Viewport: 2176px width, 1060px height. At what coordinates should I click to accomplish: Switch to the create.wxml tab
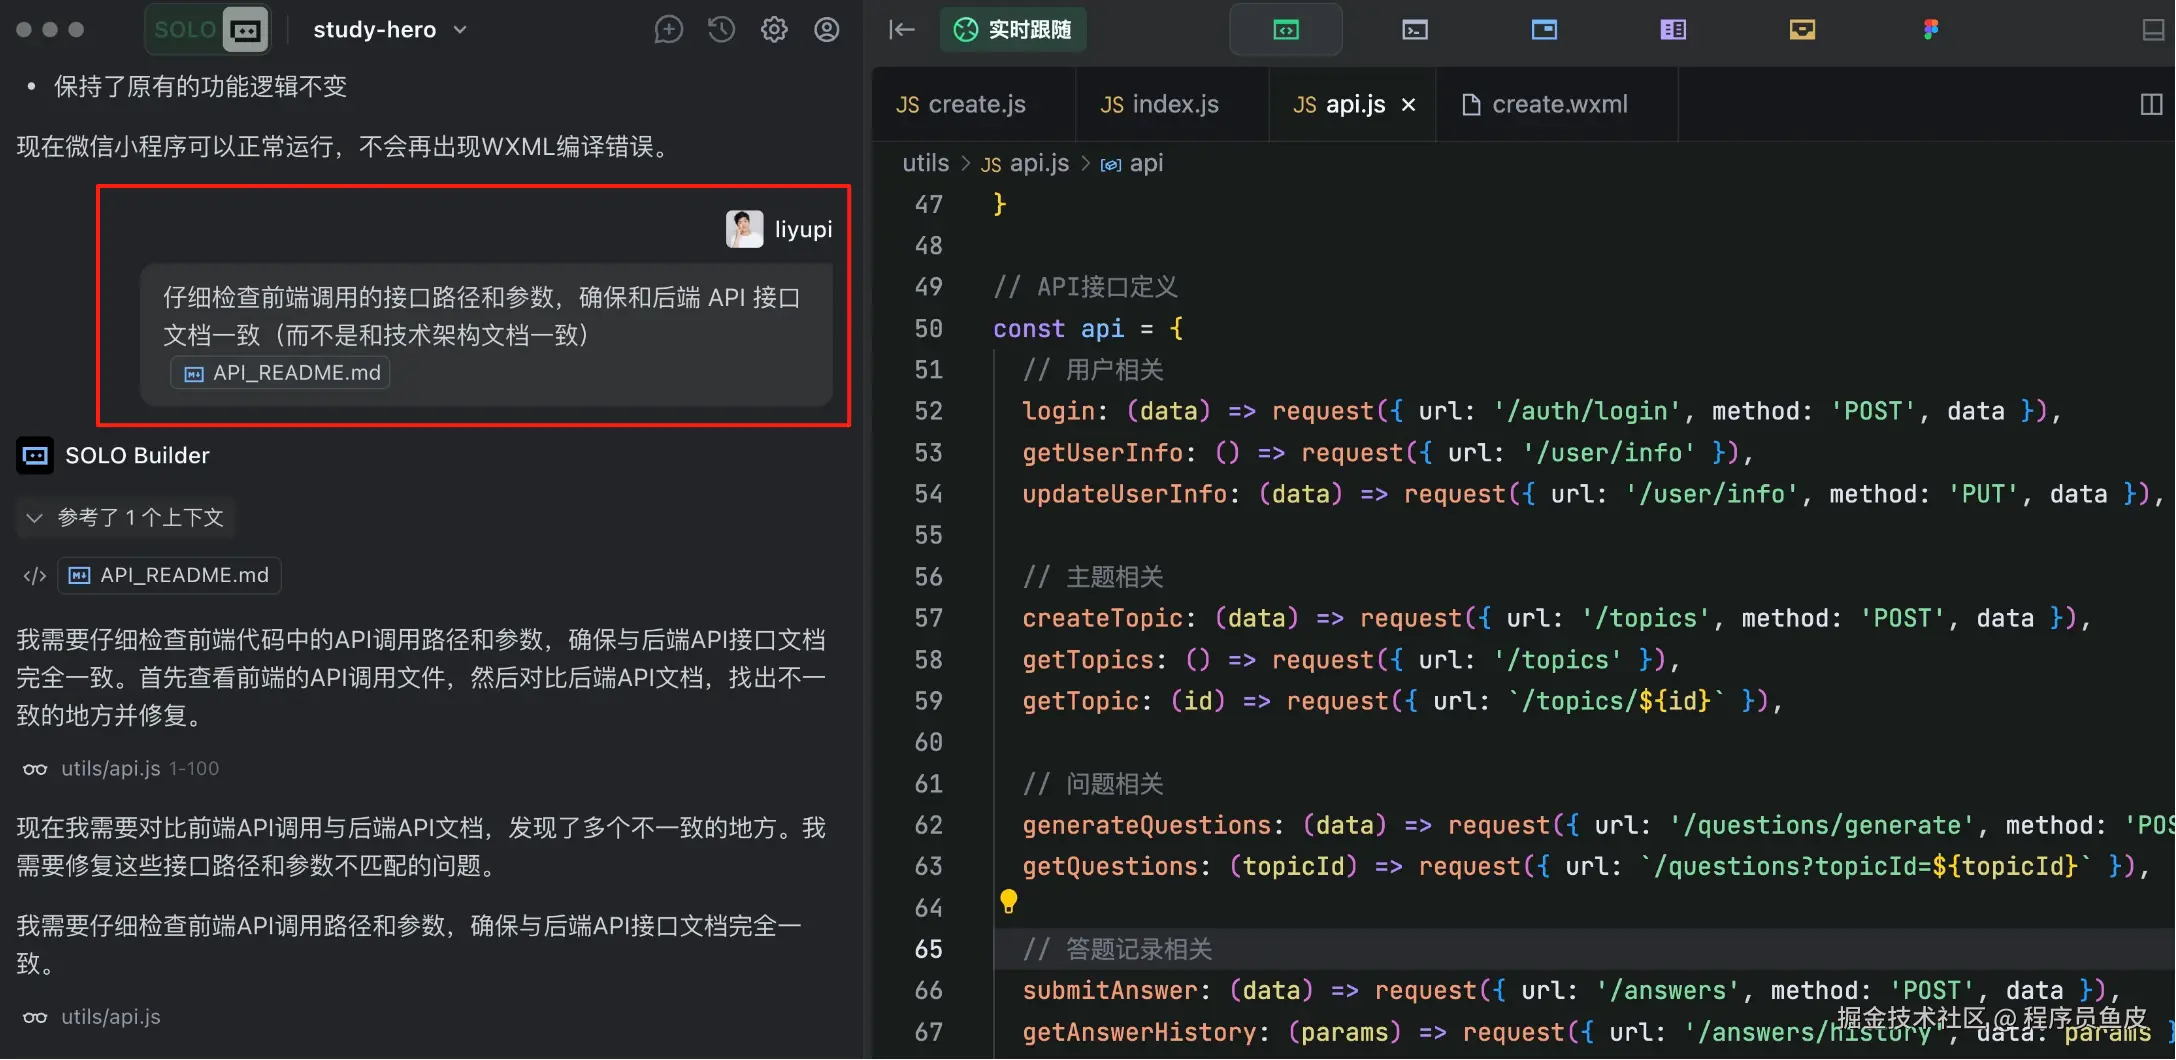1545,105
